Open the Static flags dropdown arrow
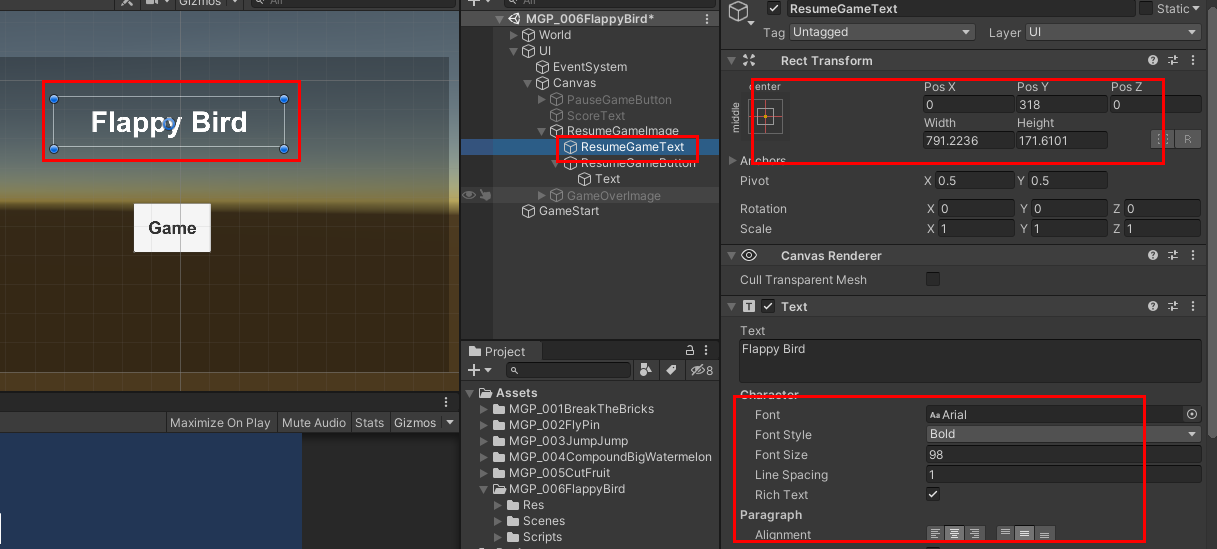The image size is (1217, 549). coord(1198,9)
